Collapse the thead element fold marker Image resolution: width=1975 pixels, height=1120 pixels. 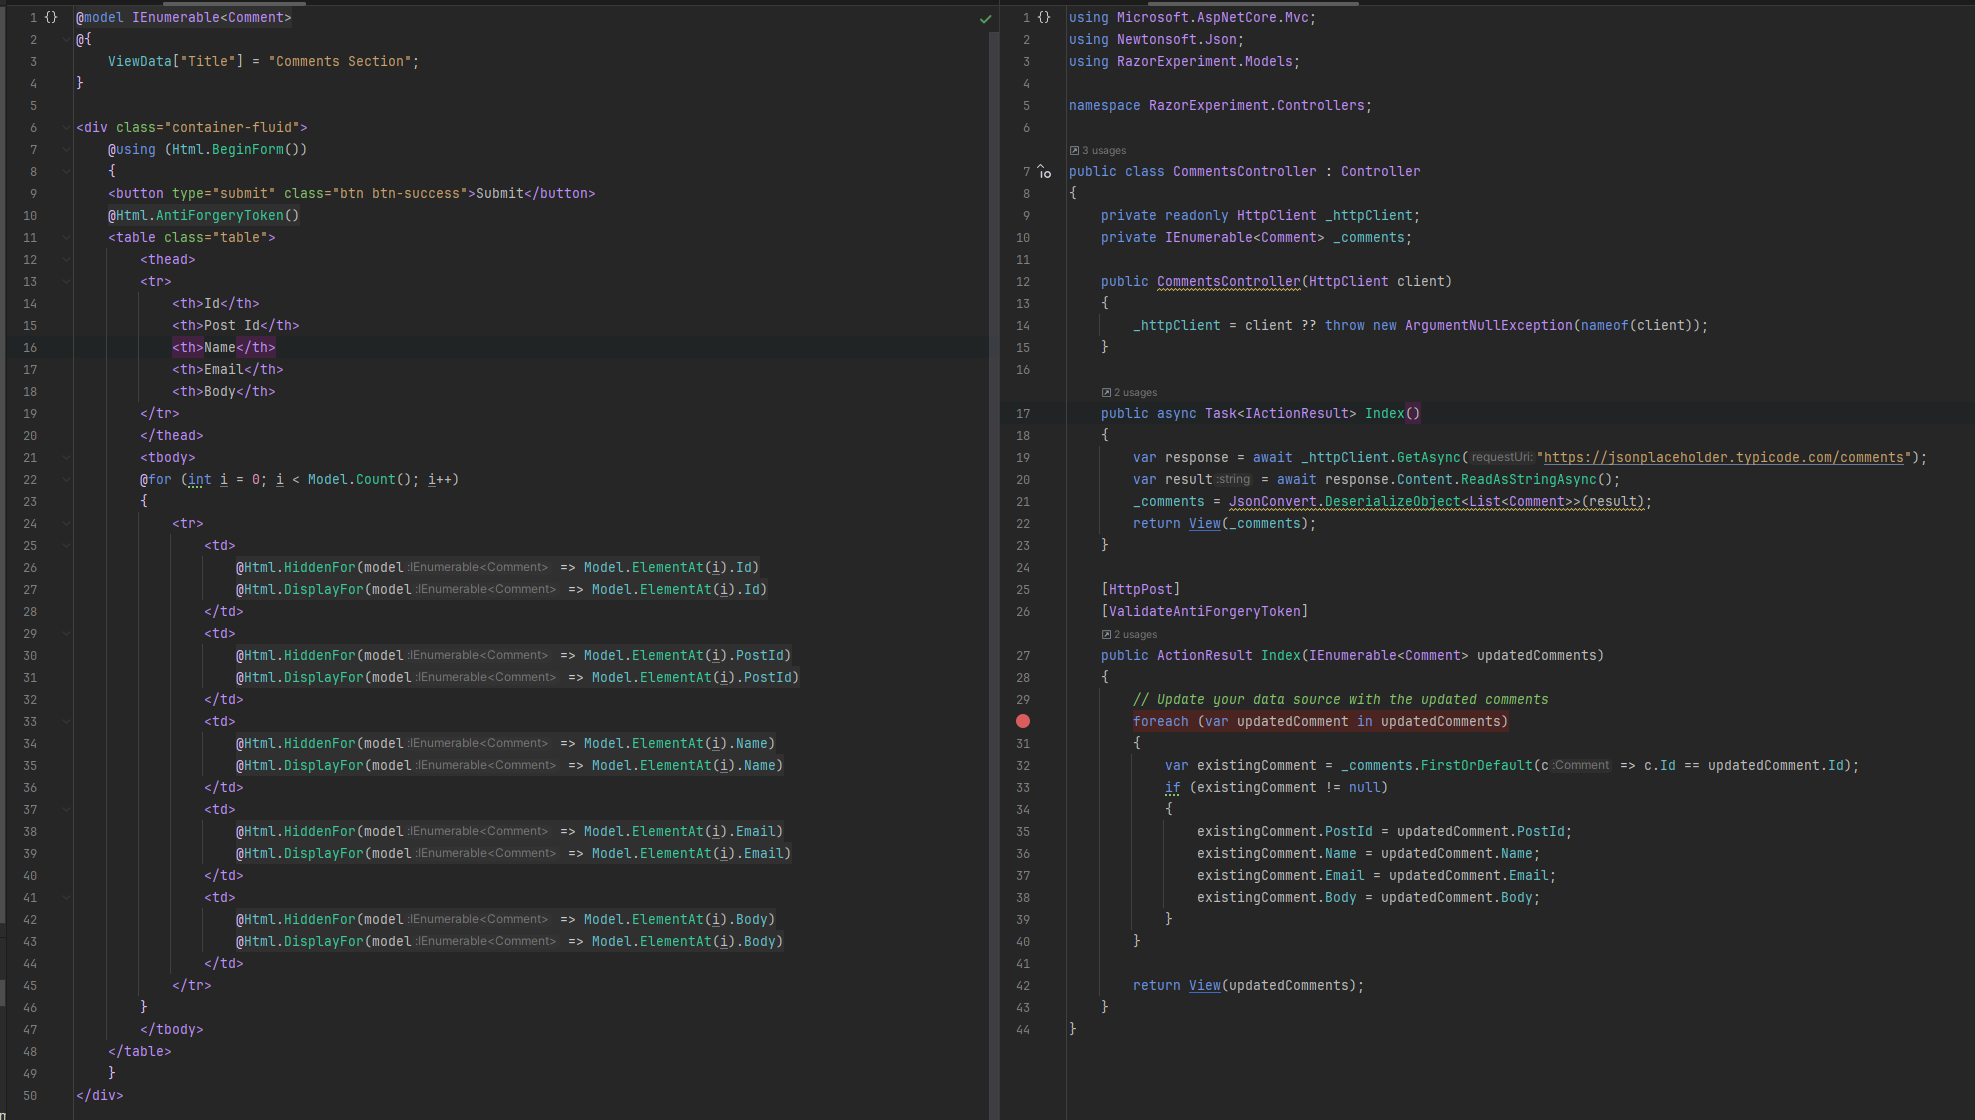coord(66,260)
